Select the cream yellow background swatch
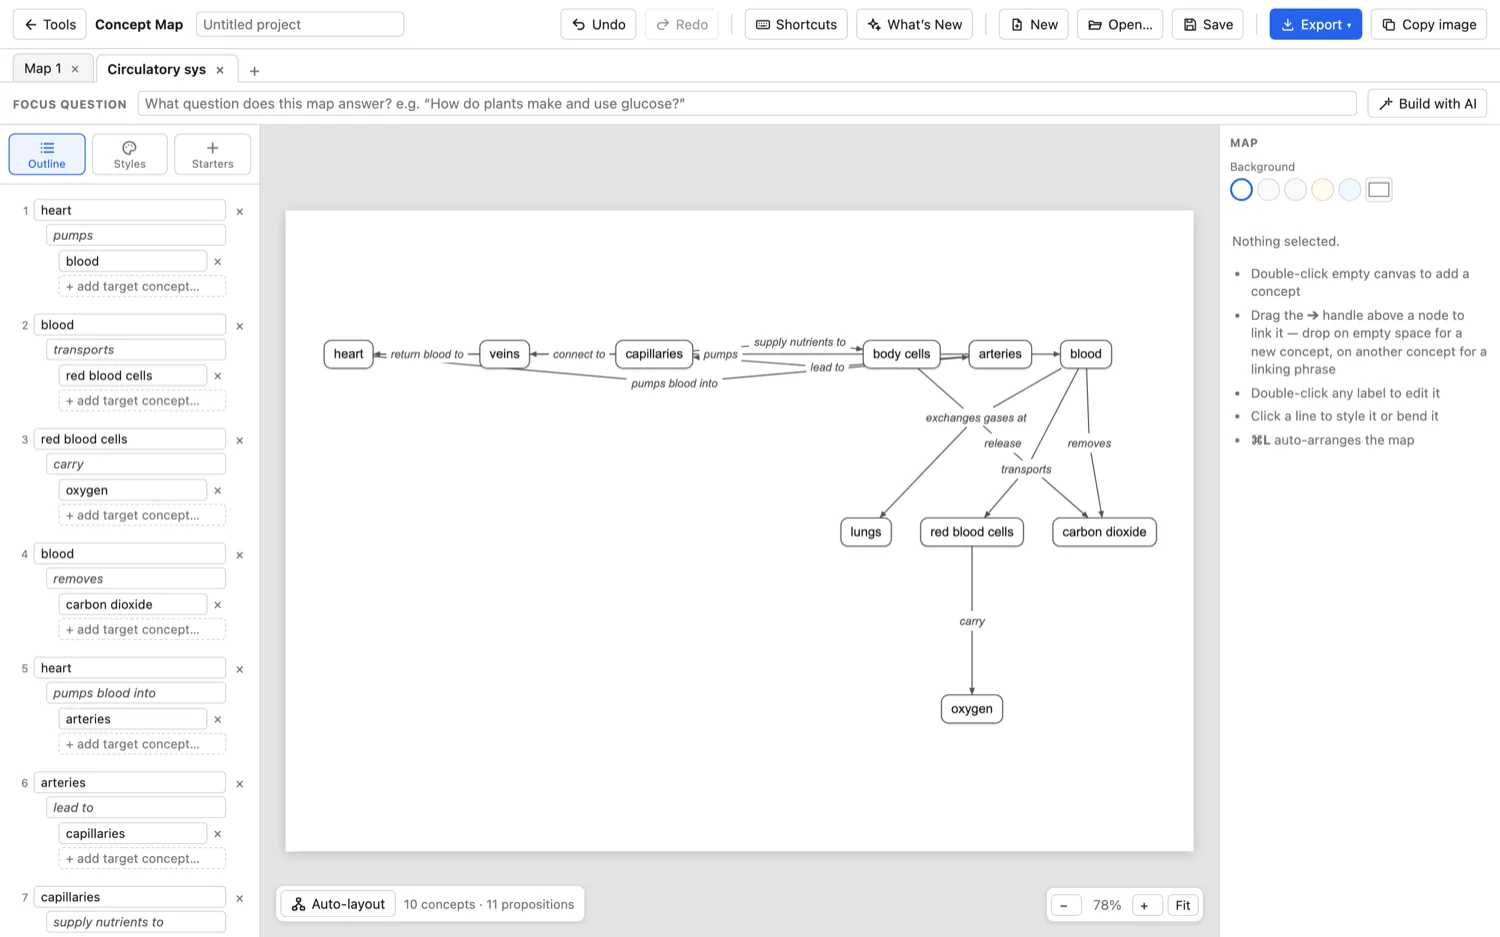Viewport: 1500px width, 937px height. [1322, 190]
